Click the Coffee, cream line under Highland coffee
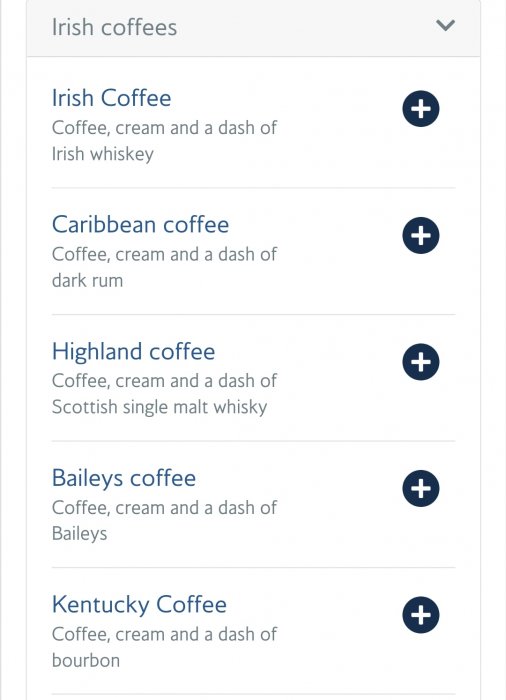 (164, 381)
